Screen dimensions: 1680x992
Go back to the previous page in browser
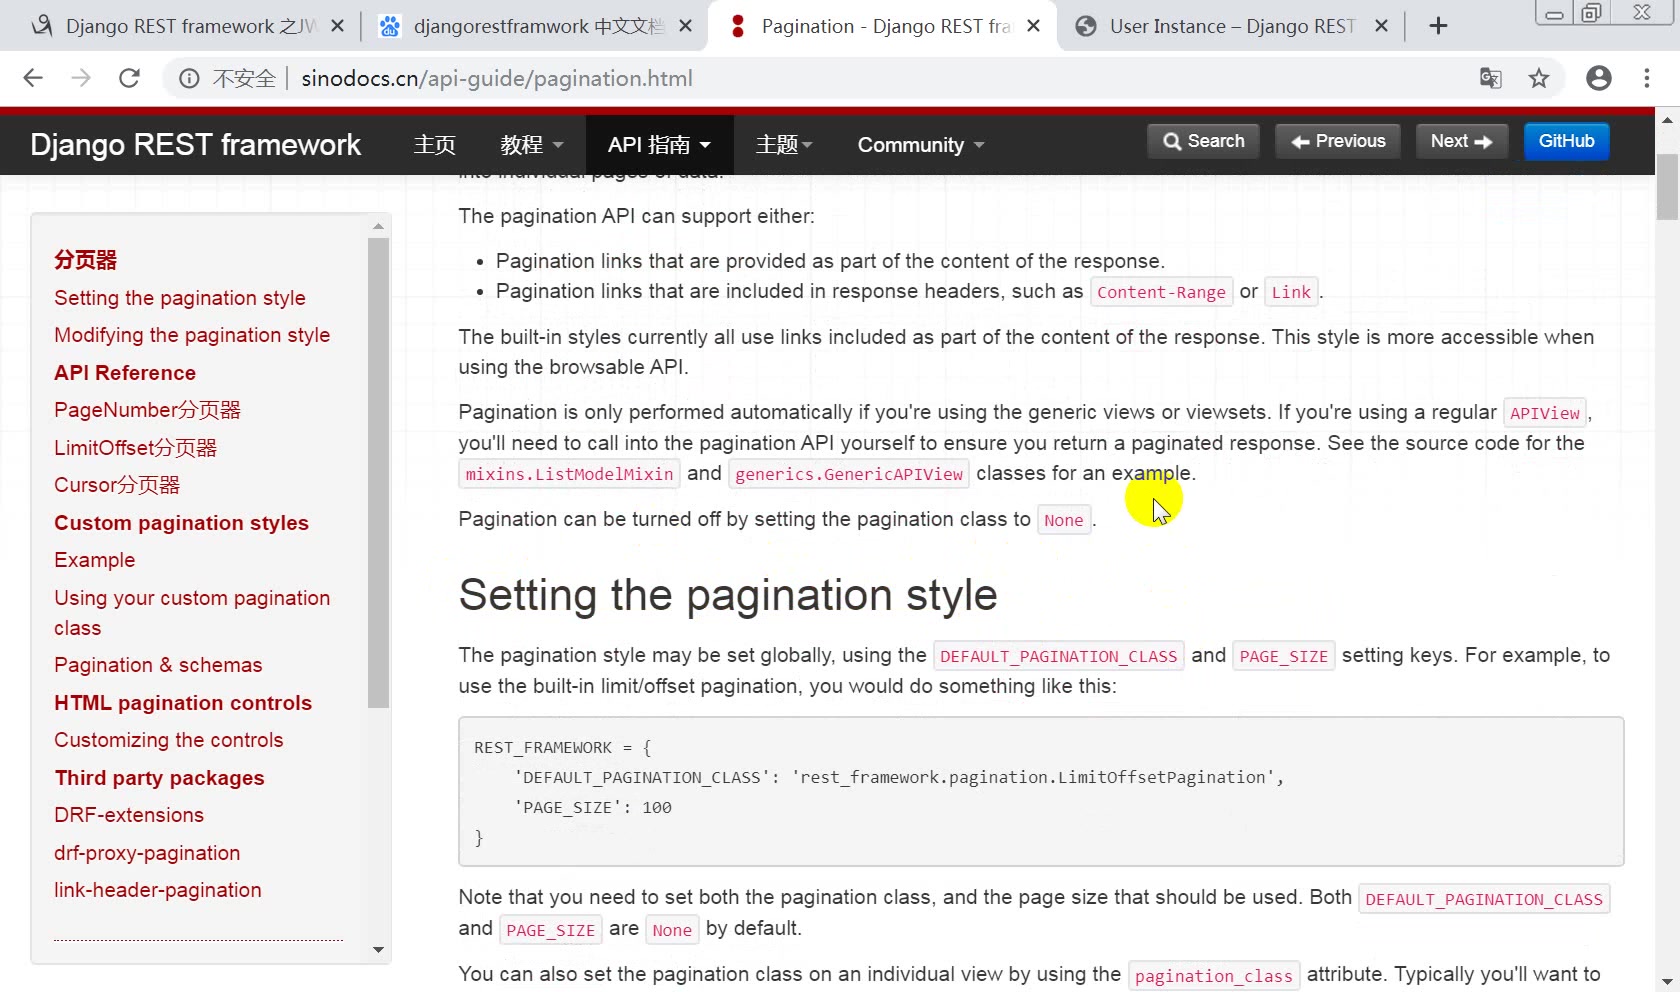point(33,78)
